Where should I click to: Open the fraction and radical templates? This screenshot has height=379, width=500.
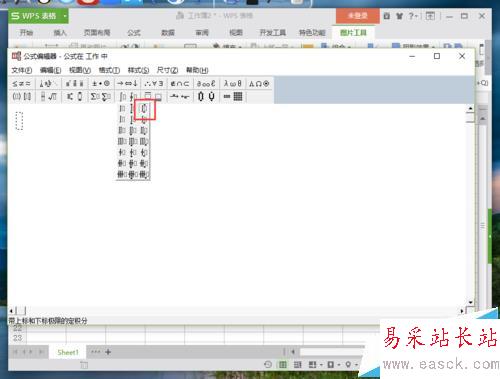coord(48,97)
